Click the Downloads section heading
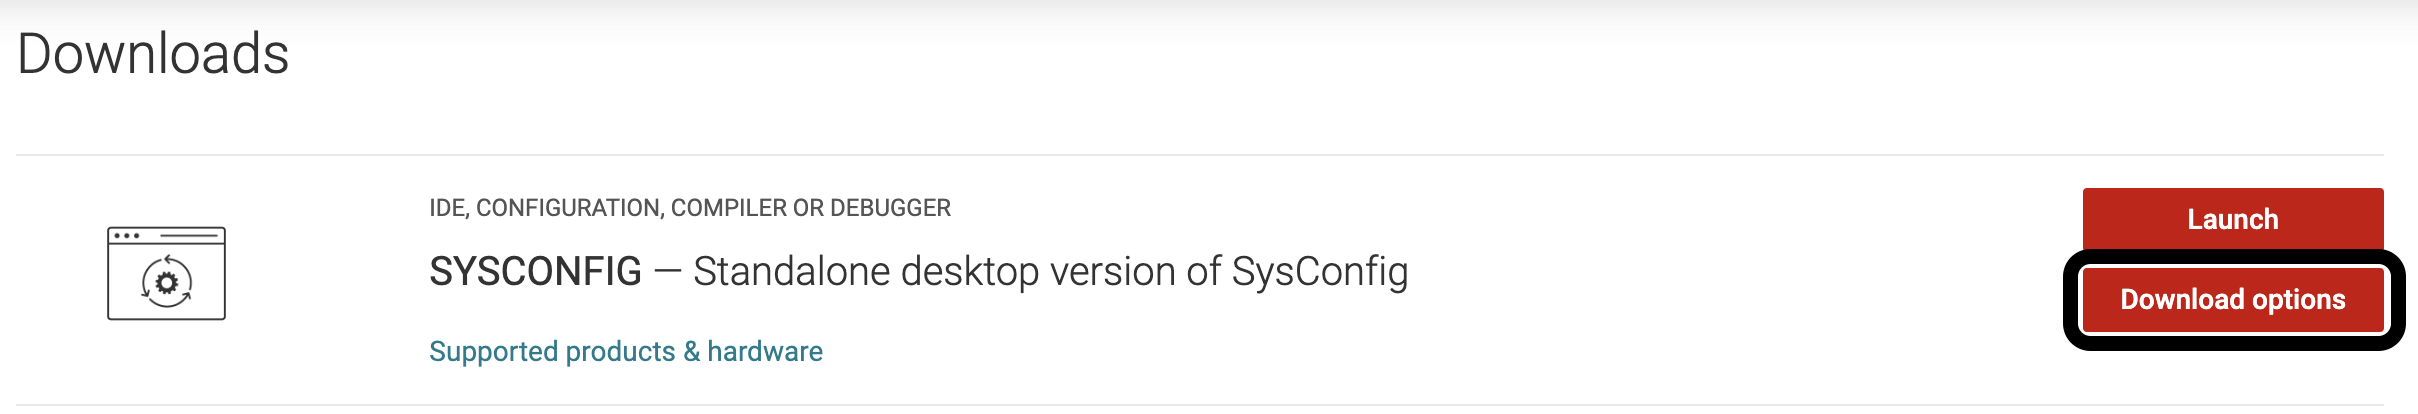The height and width of the screenshot is (414, 2418). 153,54
